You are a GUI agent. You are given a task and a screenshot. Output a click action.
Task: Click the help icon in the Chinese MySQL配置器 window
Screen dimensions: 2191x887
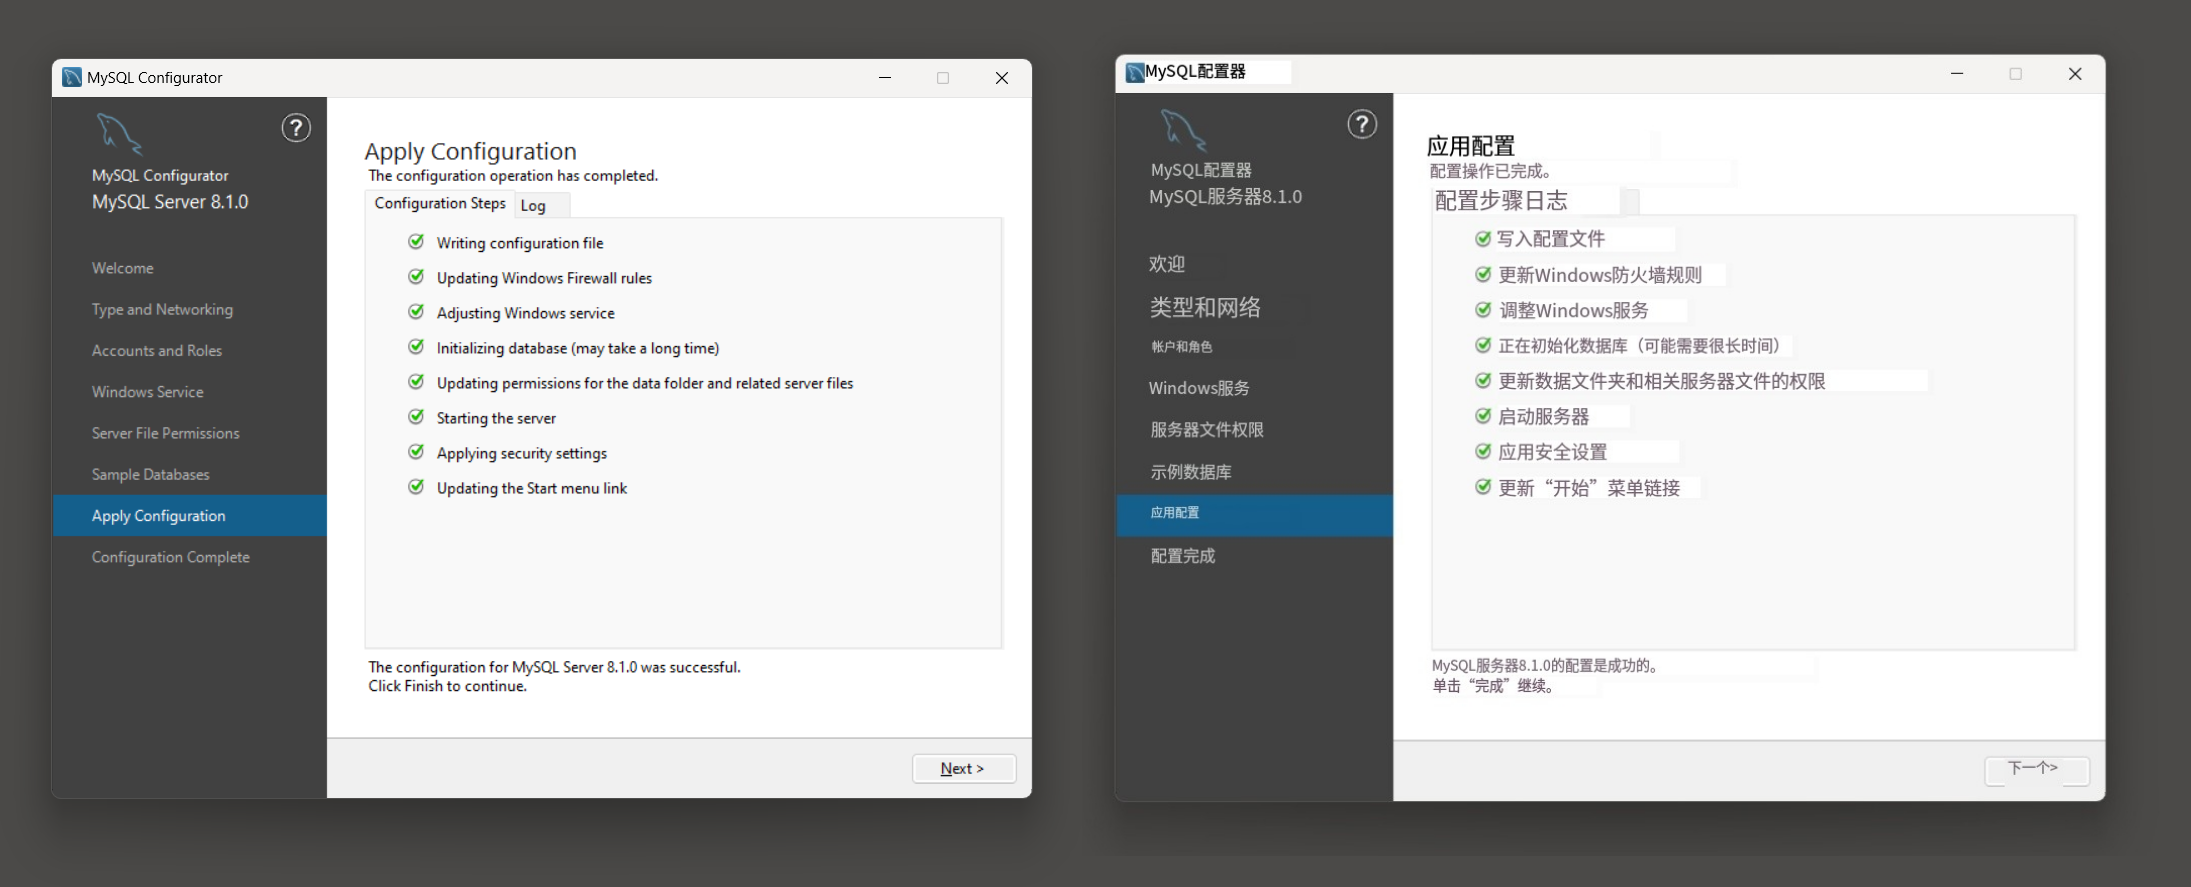[x=1362, y=124]
